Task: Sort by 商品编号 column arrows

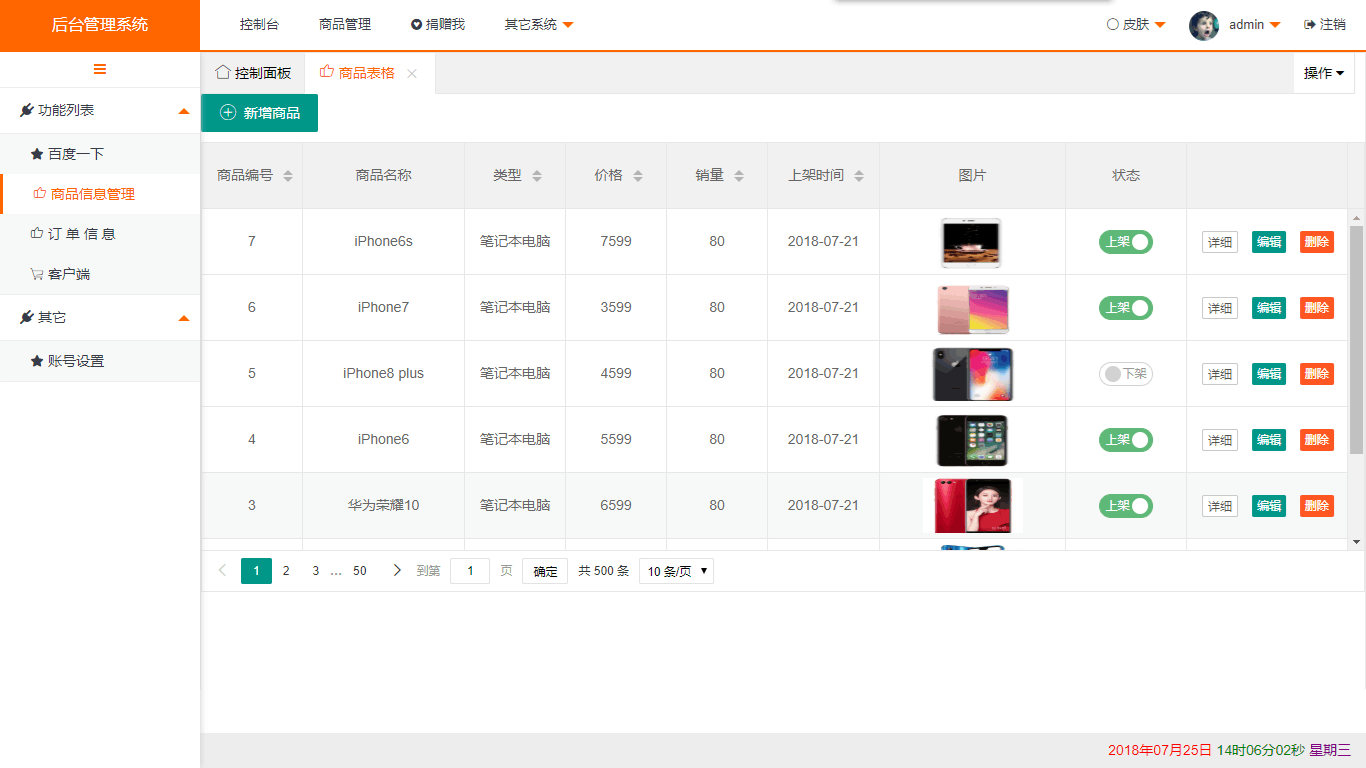Action: 288,176
